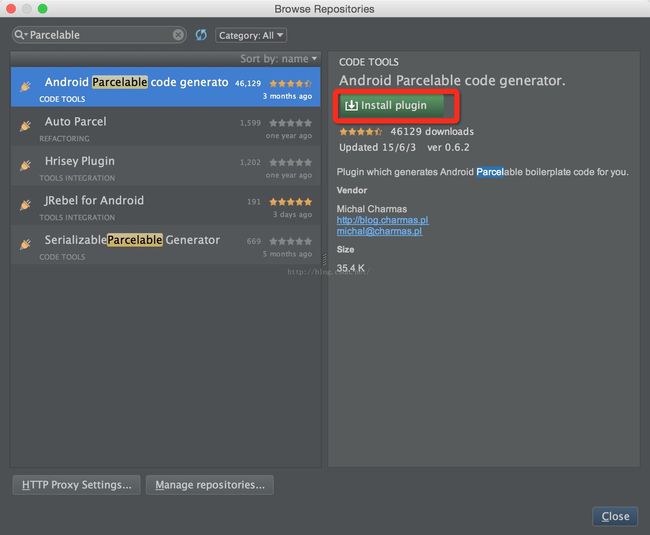Image resolution: width=650 pixels, height=535 pixels.
Task: Select Android Parcelable code generator row
Action: coord(165,87)
